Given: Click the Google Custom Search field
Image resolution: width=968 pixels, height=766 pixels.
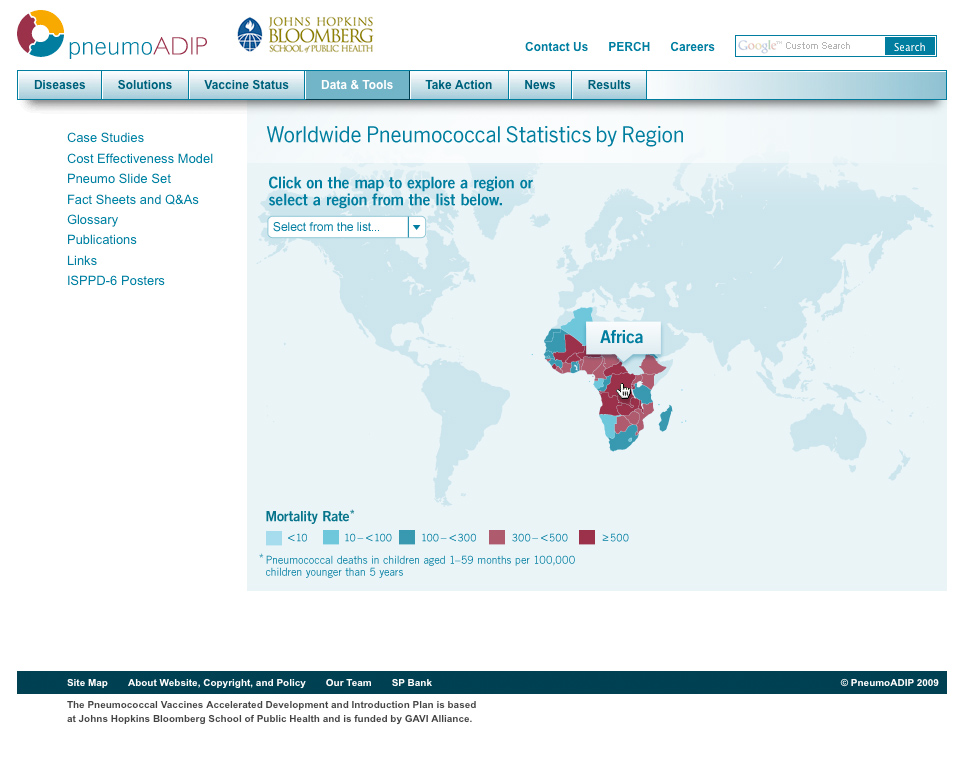Looking at the screenshot, I should tap(810, 46).
